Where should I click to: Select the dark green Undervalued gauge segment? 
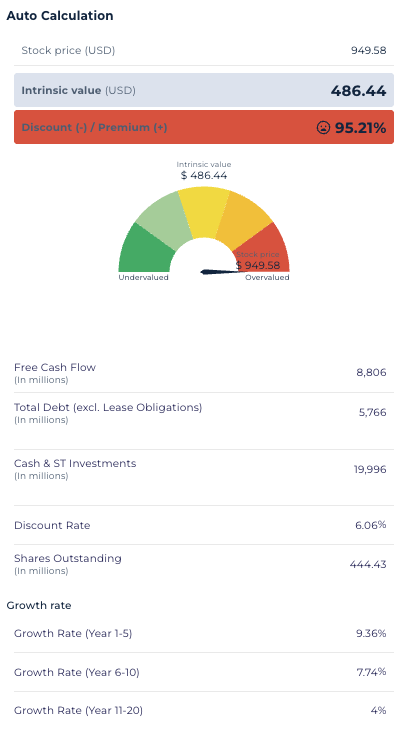point(146,249)
